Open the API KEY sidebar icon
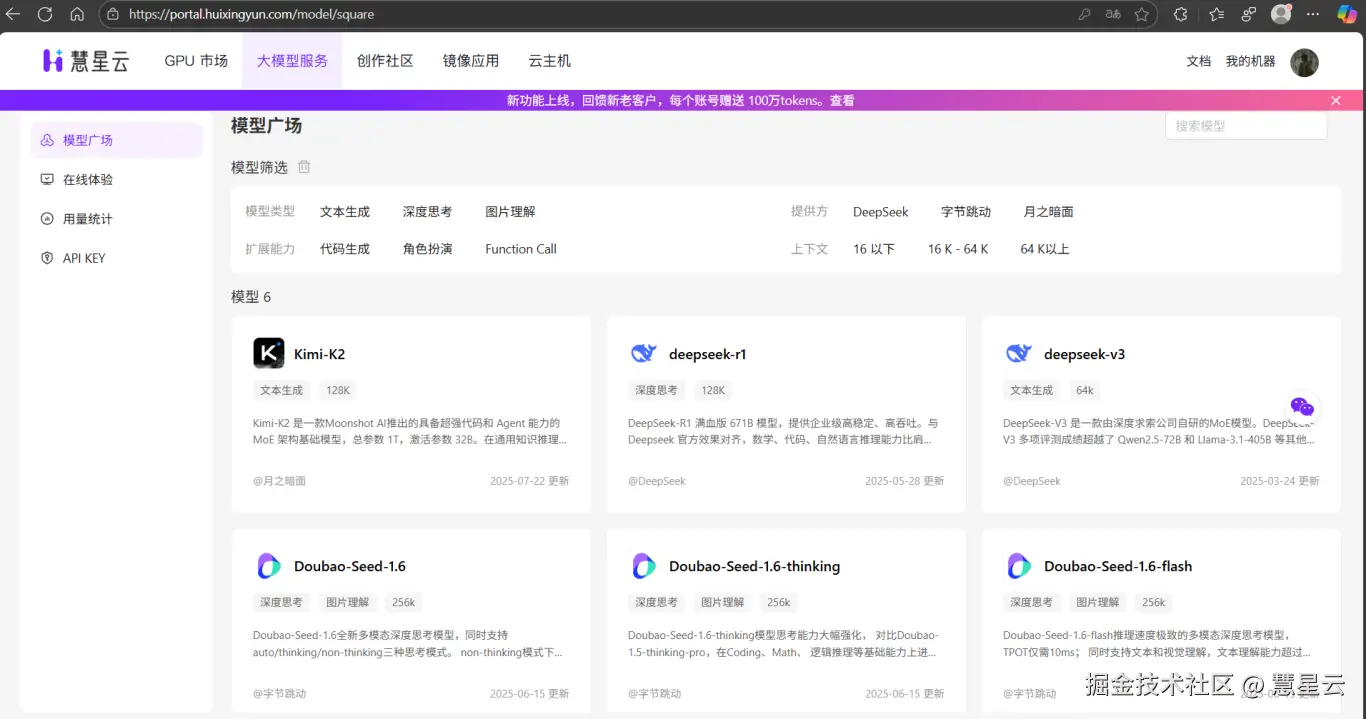 (46, 257)
